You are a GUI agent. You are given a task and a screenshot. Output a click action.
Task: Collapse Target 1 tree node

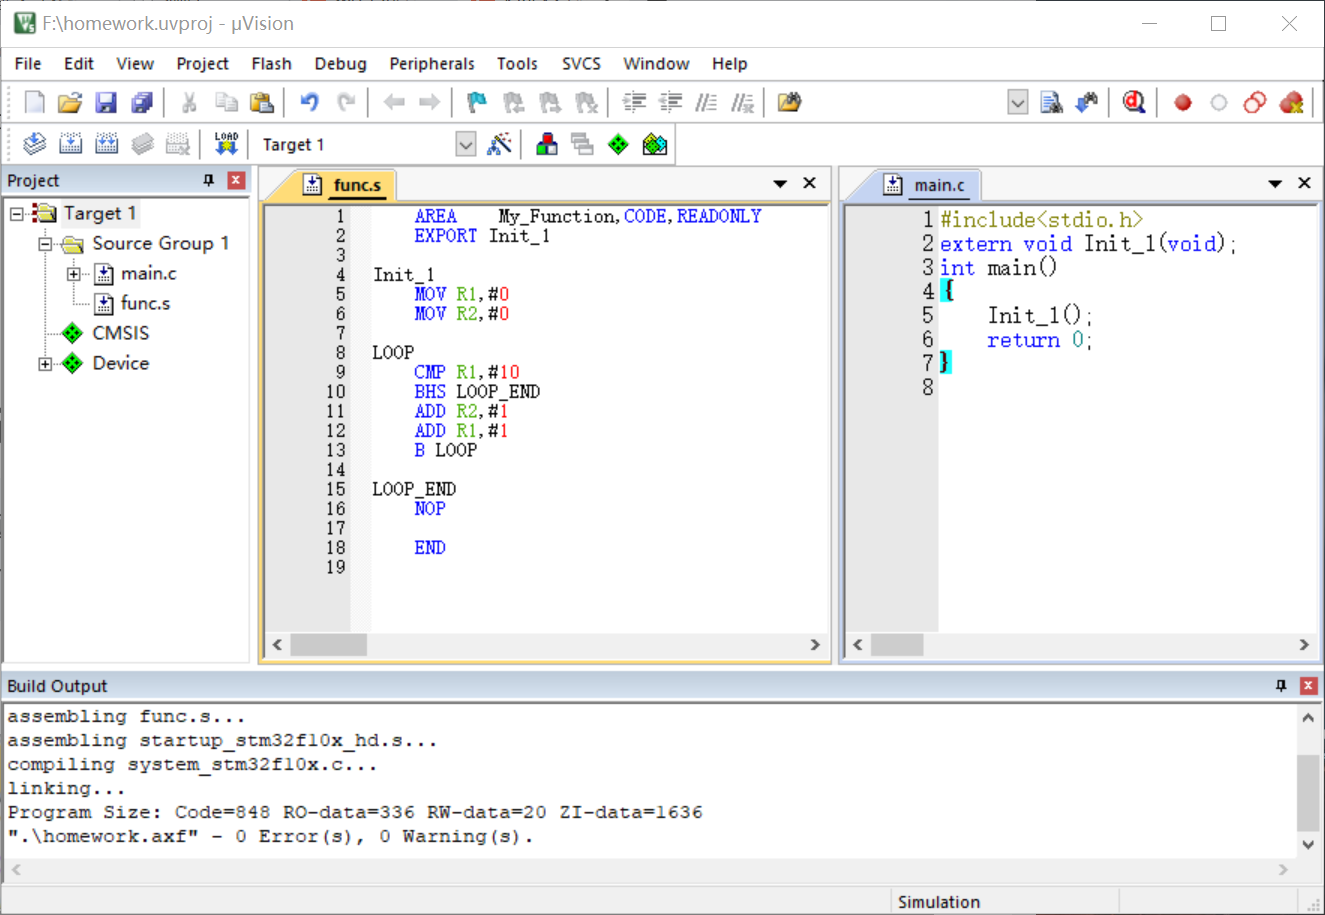pos(17,214)
